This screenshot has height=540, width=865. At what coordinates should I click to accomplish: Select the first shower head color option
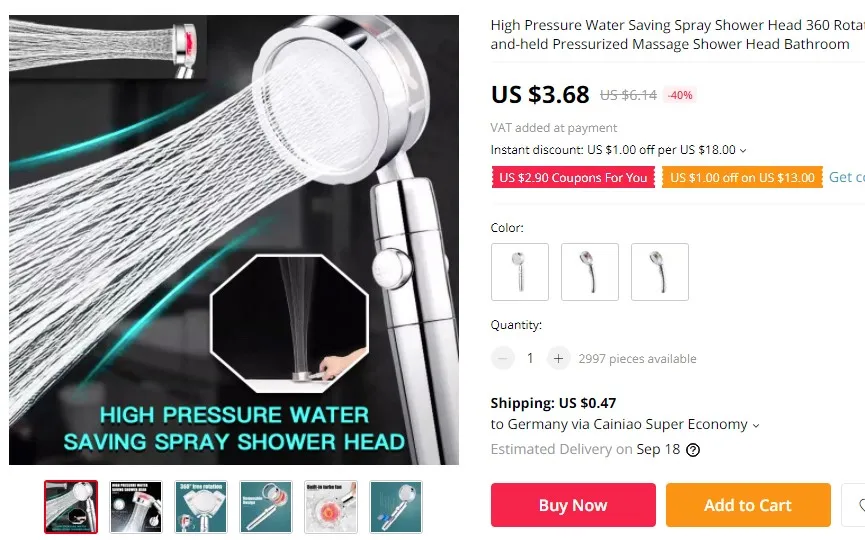point(520,272)
